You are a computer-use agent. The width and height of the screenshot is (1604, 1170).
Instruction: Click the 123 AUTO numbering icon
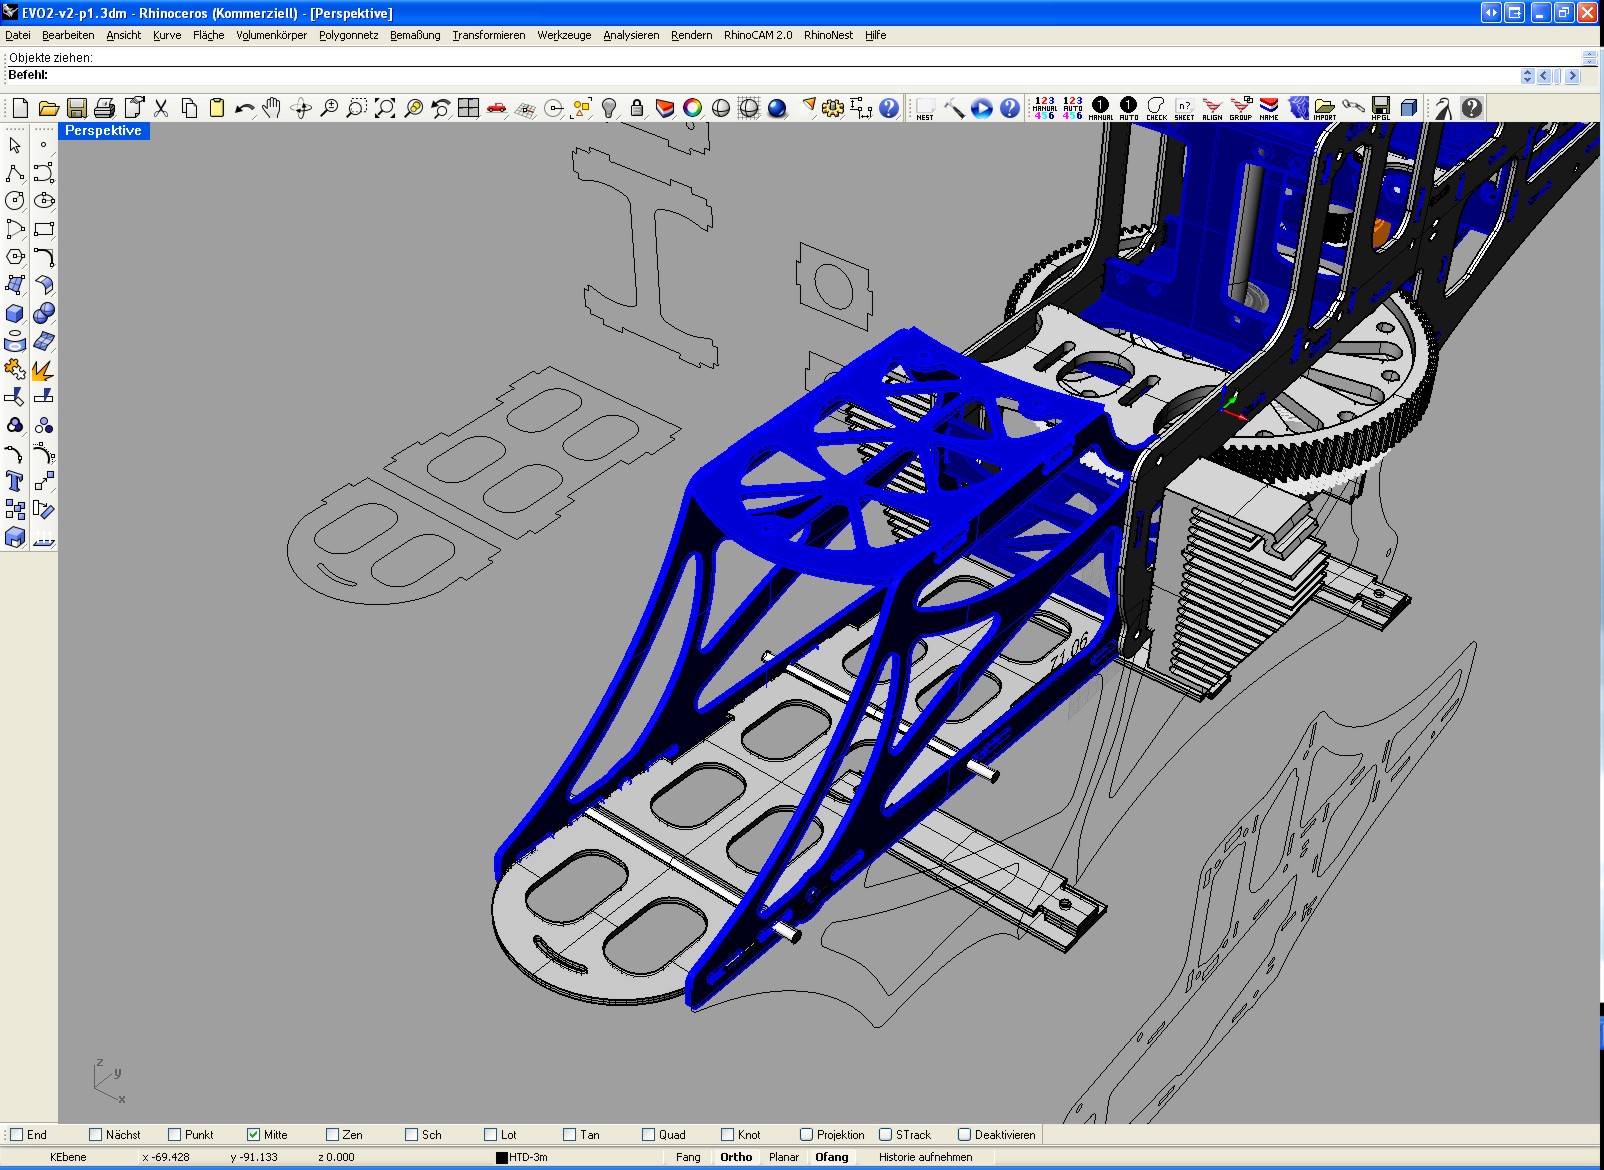coord(1072,108)
